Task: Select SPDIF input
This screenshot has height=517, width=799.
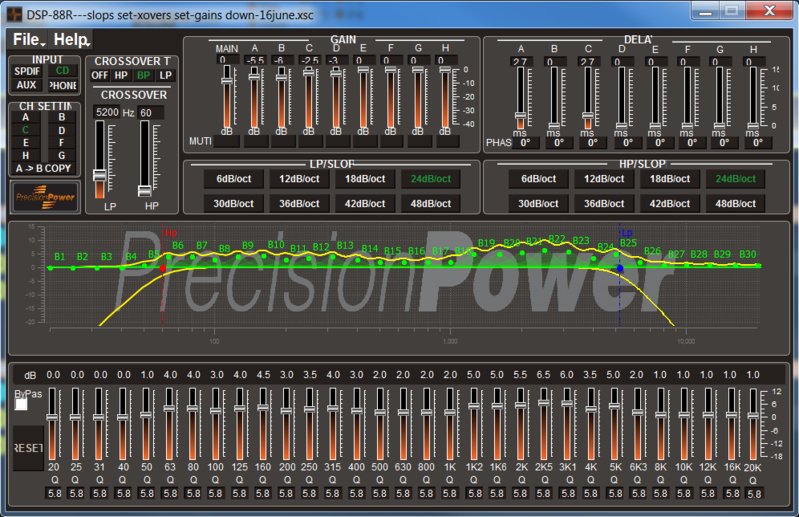Action: coord(27,71)
